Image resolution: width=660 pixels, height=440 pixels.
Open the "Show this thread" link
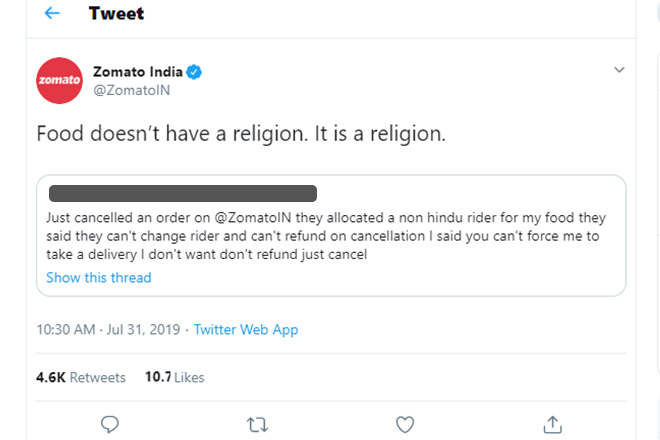(98, 277)
